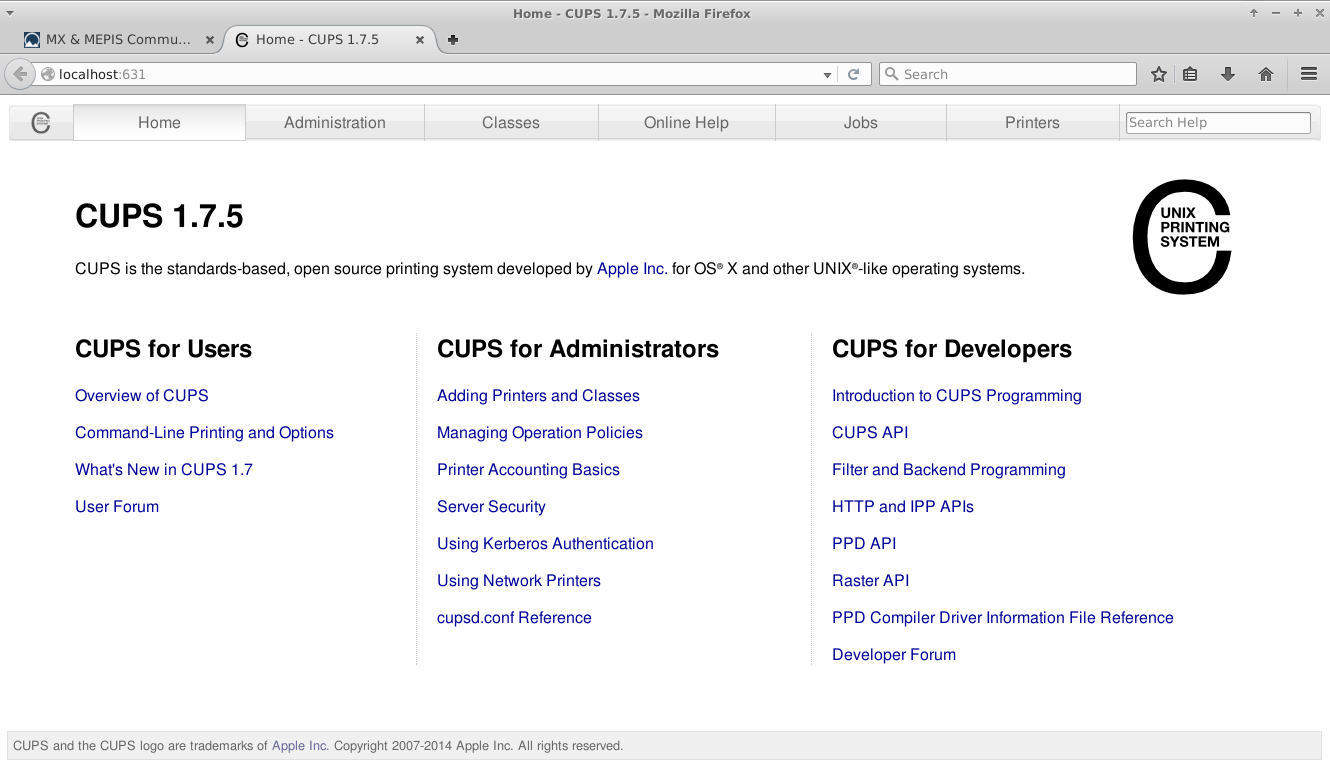
Task: Click the magnifier icon in the search bar
Action: (x=890, y=74)
